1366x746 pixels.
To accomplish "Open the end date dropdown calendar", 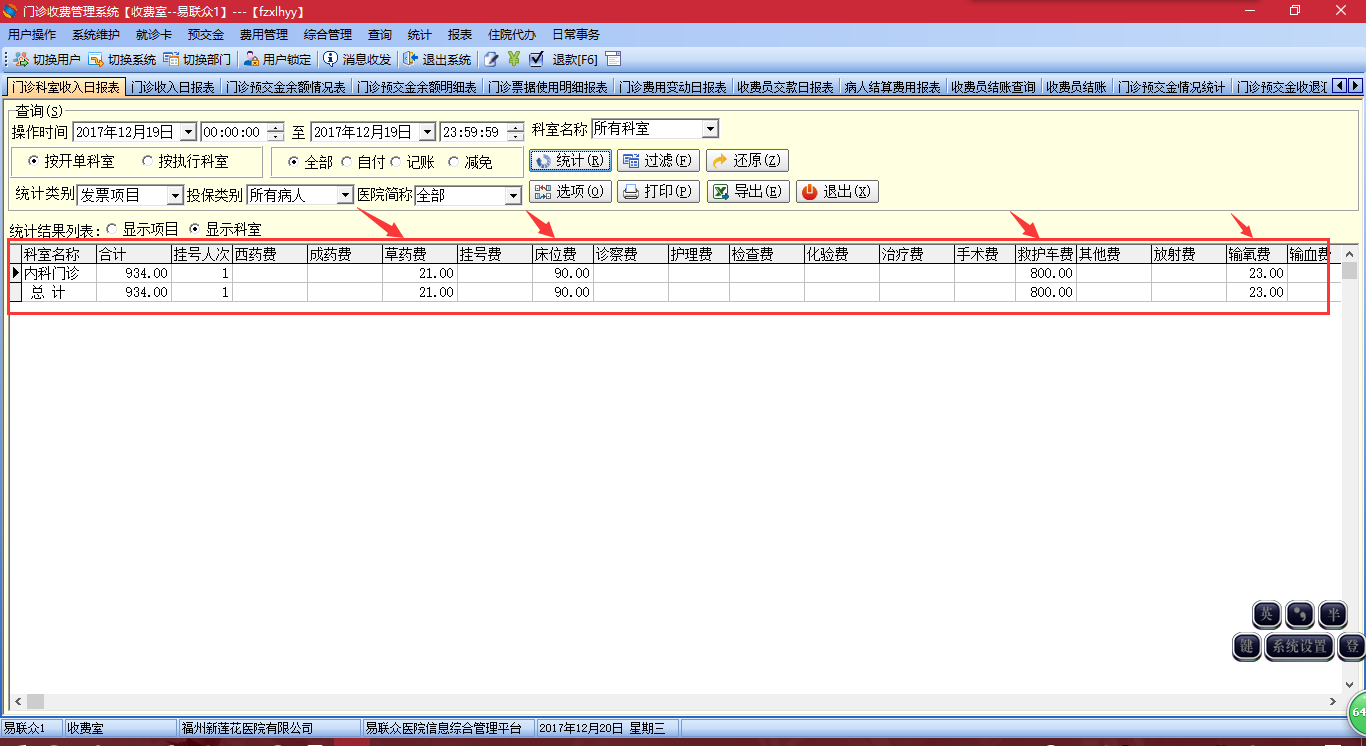I will [427, 132].
